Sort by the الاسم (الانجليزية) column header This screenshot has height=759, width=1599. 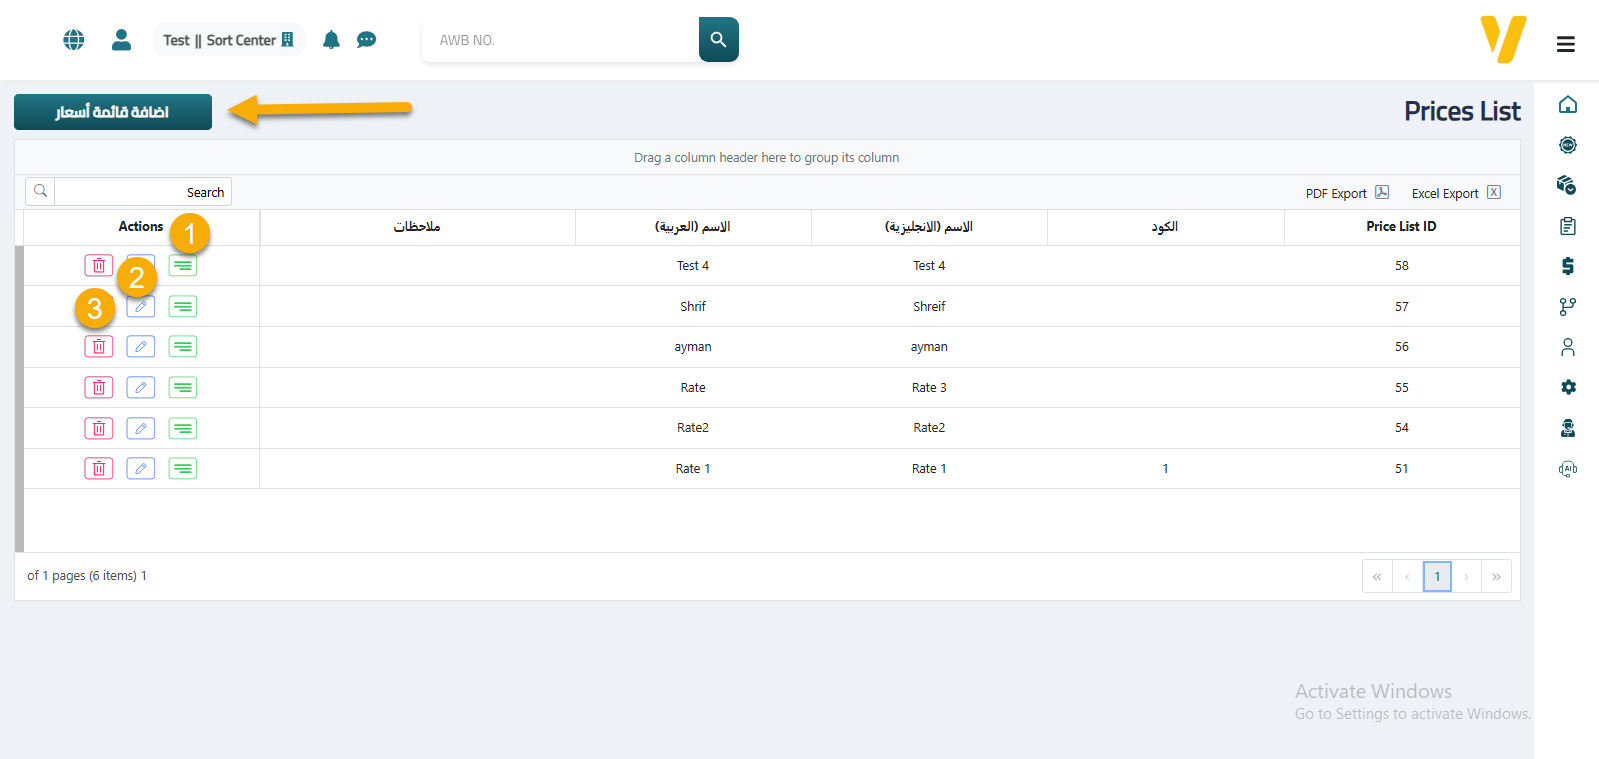(x=929, y=227)
